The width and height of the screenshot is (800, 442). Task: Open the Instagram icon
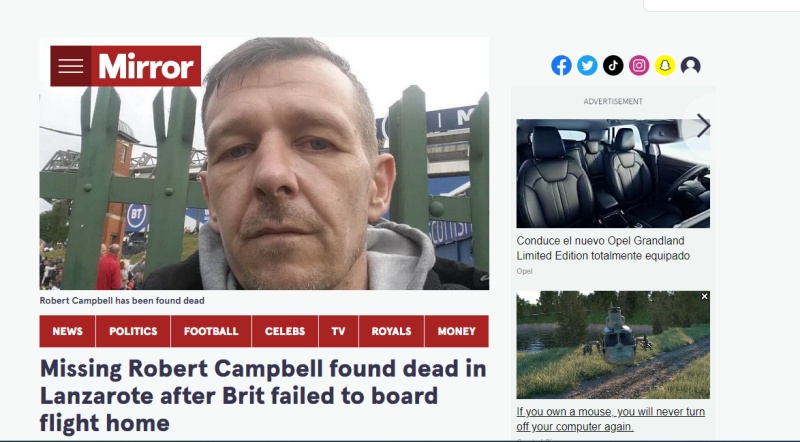click(x=639, y=65)
